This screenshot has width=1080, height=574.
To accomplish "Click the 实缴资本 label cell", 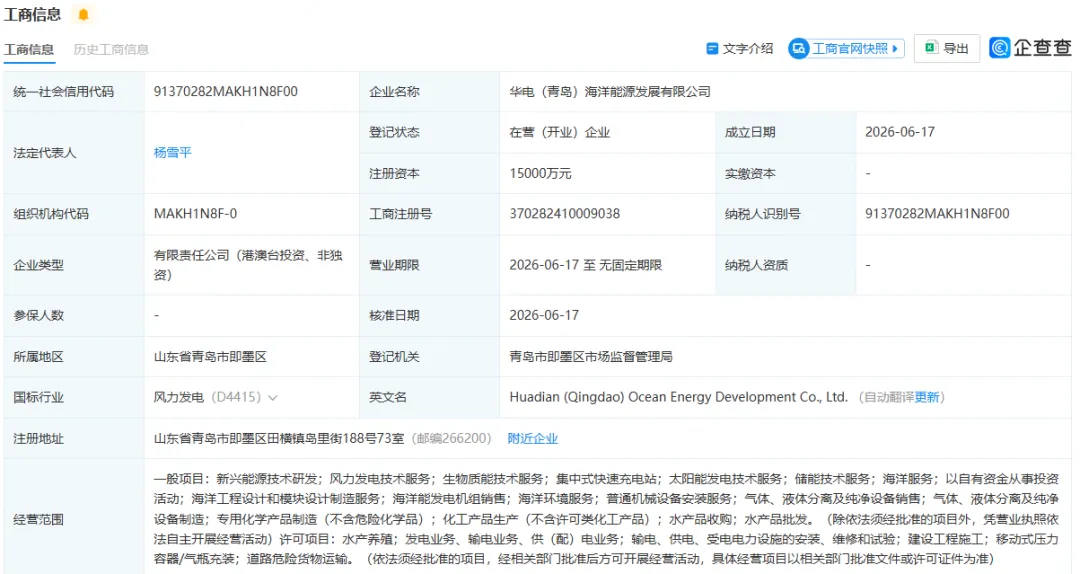I will point(785,174).
